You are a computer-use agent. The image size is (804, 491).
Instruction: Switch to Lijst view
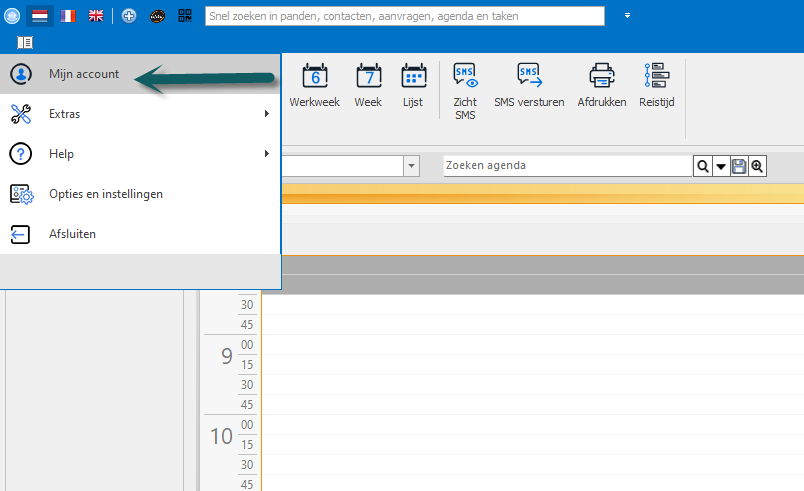(x=413, y=86)
